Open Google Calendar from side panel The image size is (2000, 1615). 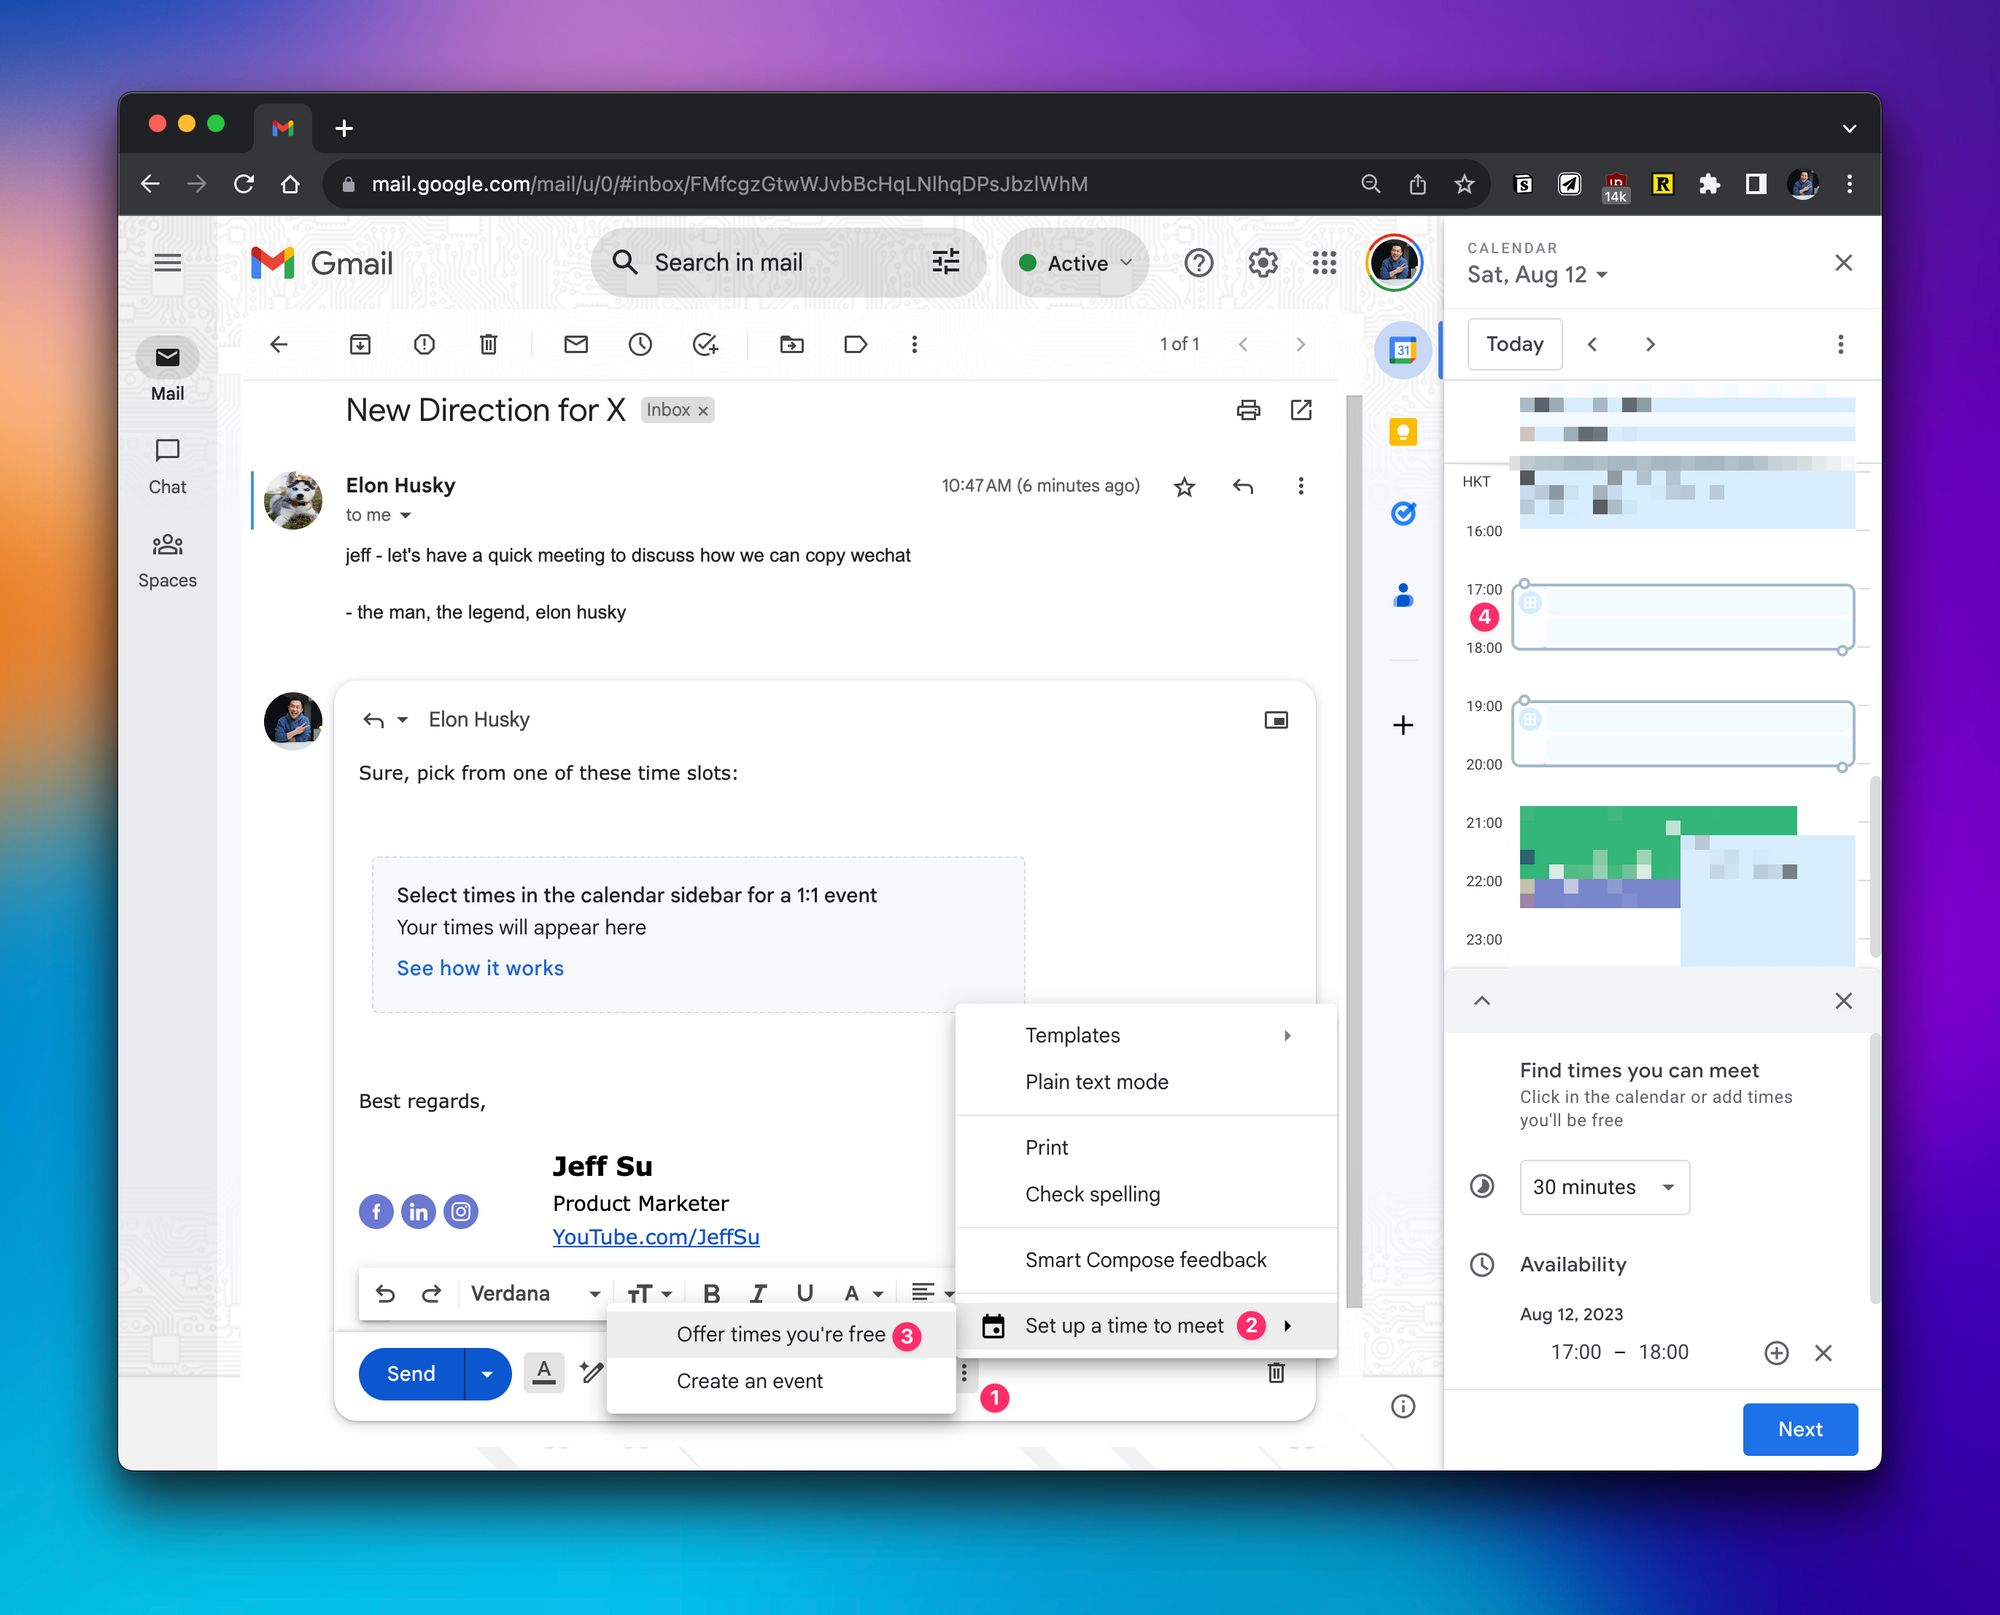tap(1403, 350)
